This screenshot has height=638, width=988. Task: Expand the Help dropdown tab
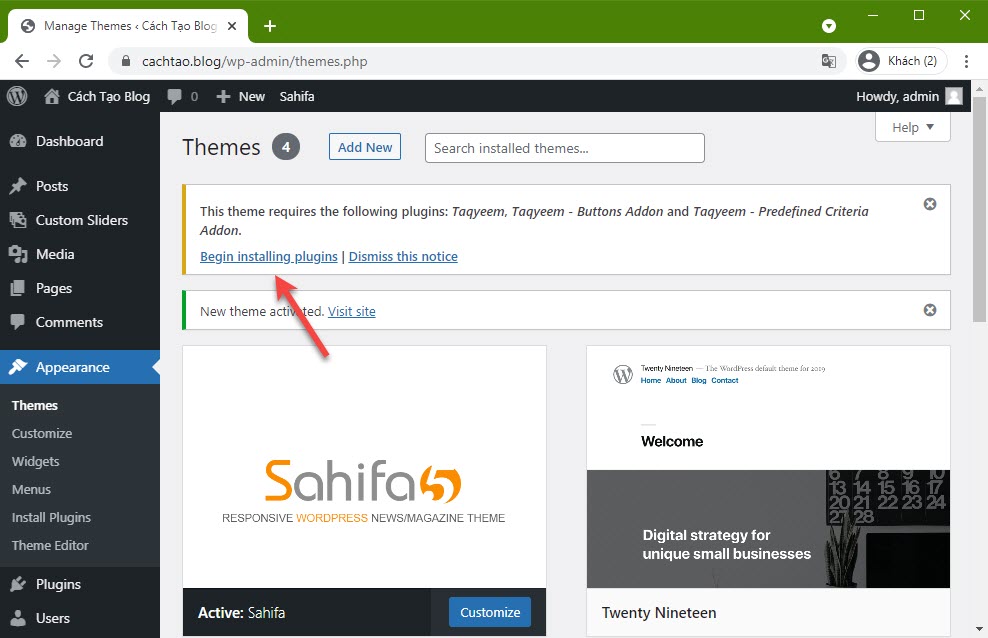click(x=912, y=127)
